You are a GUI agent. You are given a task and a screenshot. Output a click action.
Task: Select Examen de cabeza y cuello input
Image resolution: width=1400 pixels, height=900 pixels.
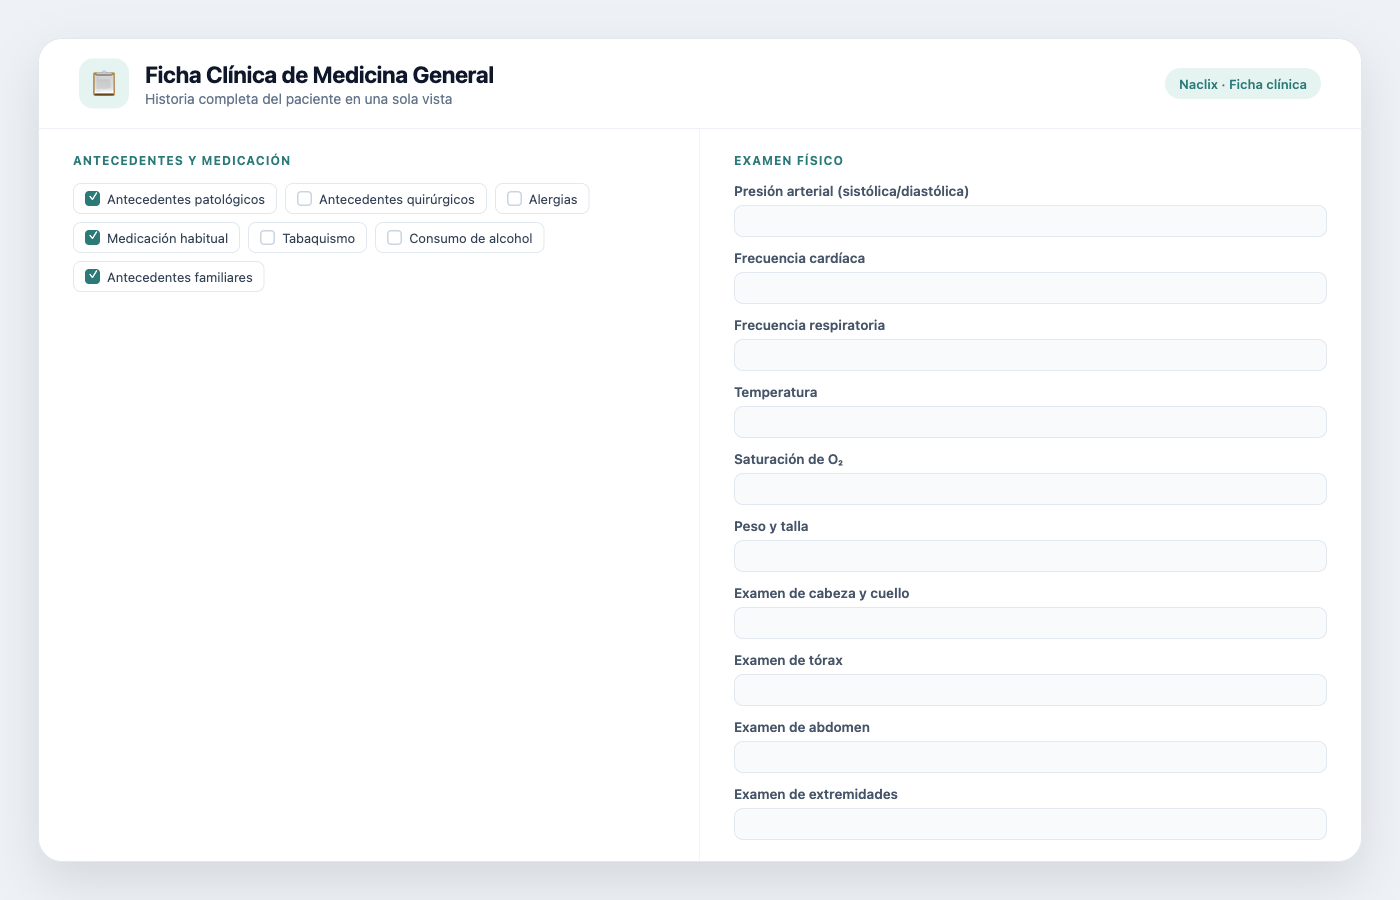tap(1030, 623)
